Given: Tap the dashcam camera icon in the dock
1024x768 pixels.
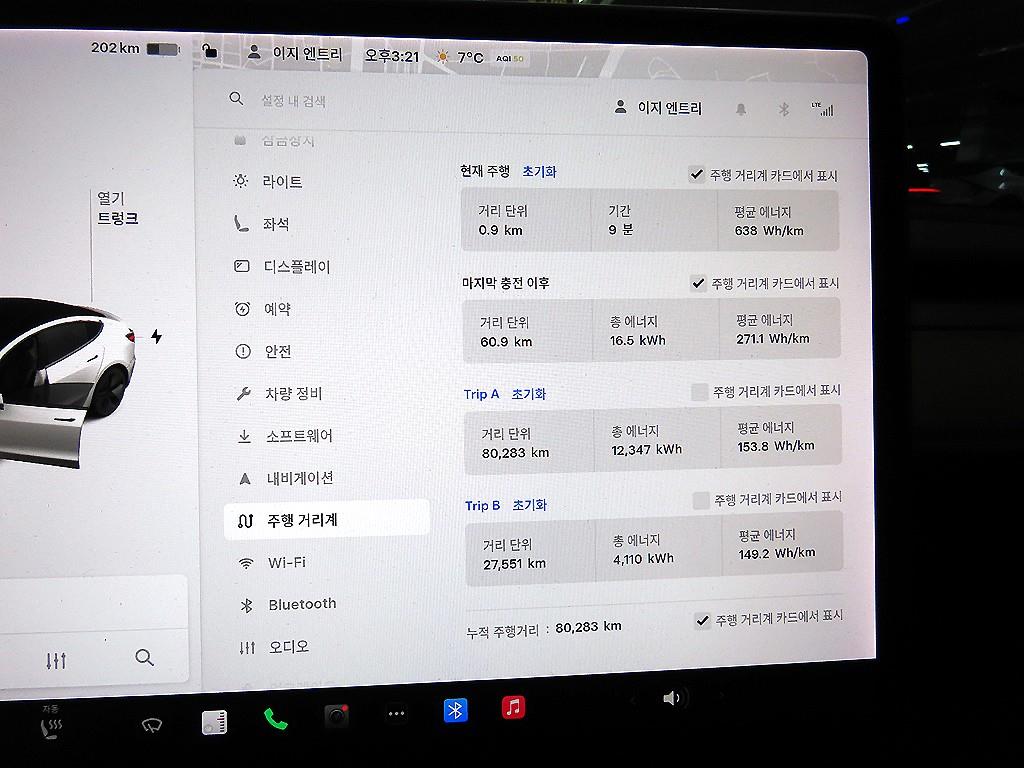Looking at the screenshot, I should pos(334,711).
